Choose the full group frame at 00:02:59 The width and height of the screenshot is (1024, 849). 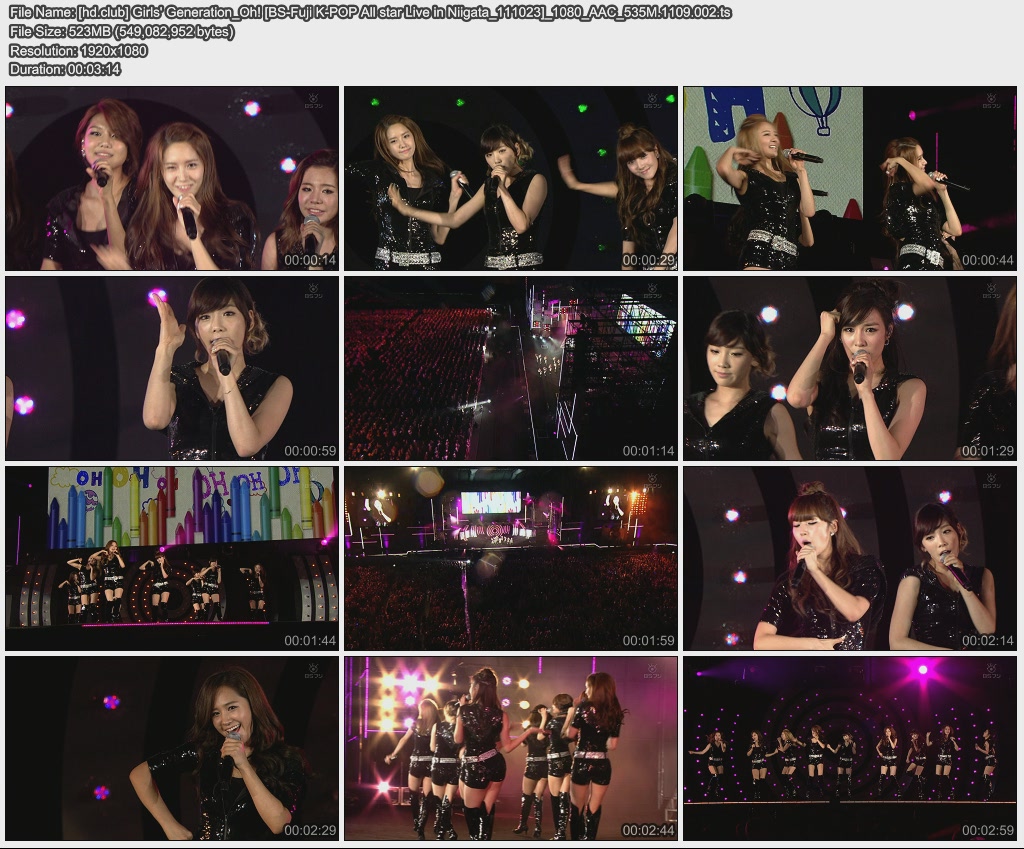click(x=850, y=748)
